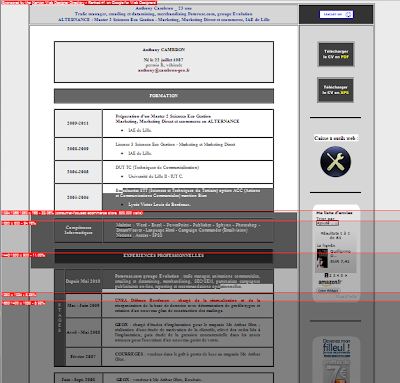Click the 'Compétences Informatiques' cell
Screen dimensions: 400x383
click(78, 230)
